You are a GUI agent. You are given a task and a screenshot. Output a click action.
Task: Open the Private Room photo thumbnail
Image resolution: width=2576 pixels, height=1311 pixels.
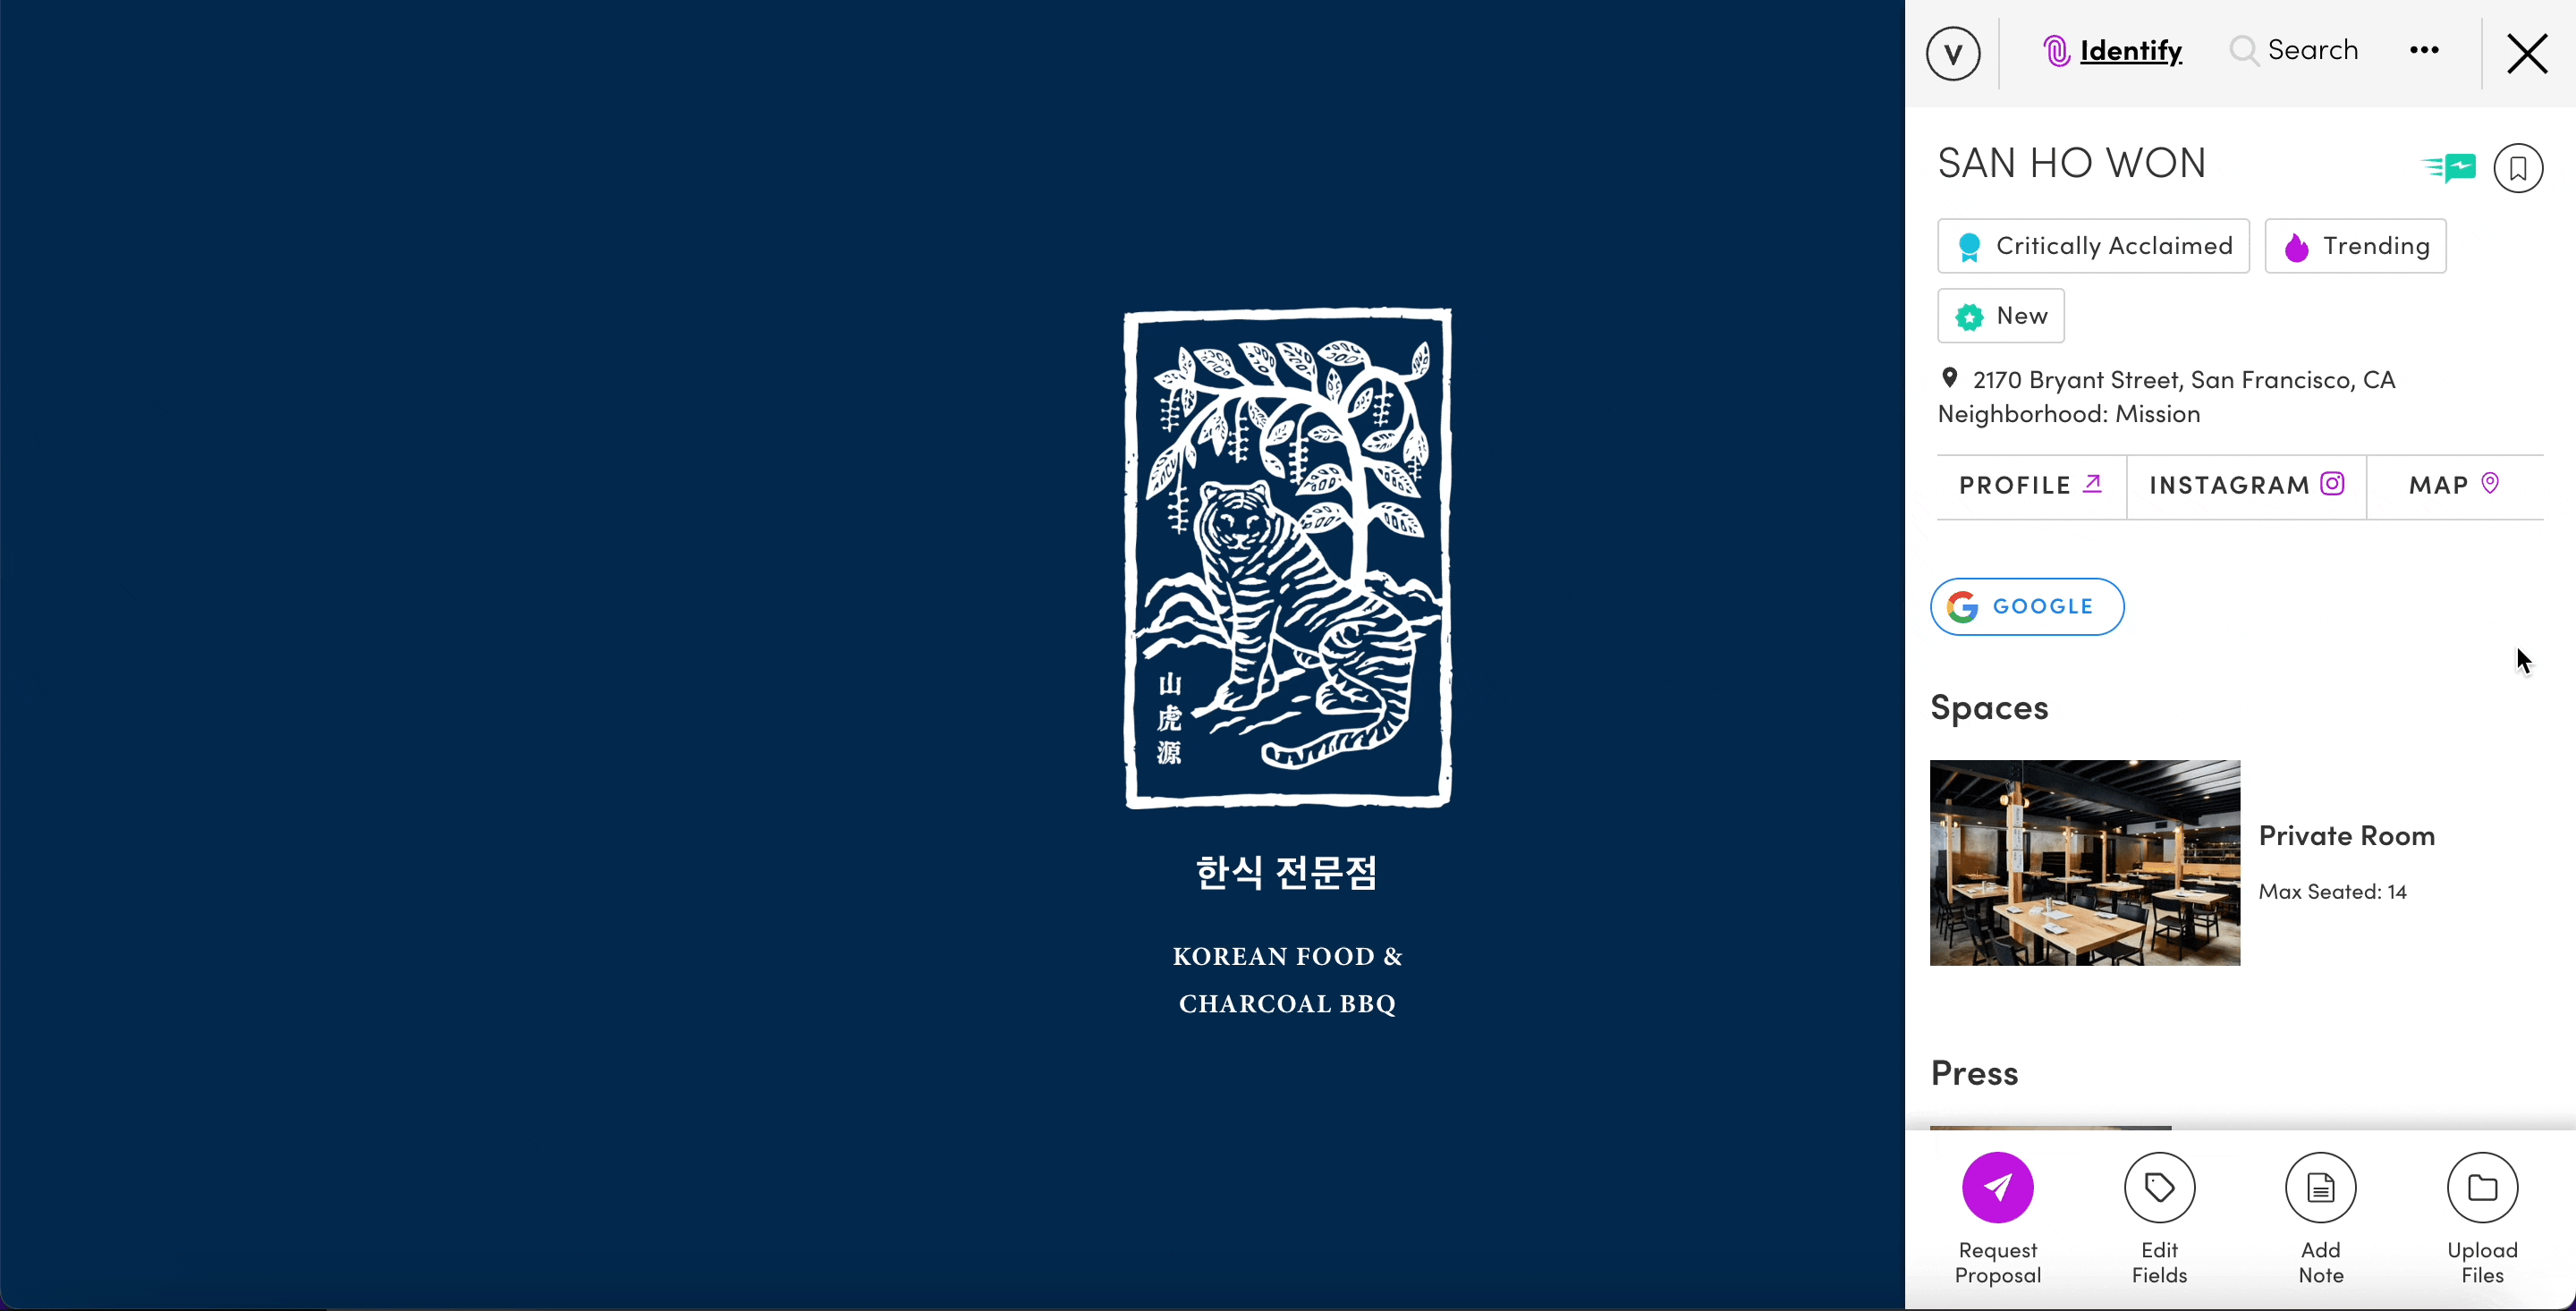point(2085,862)
